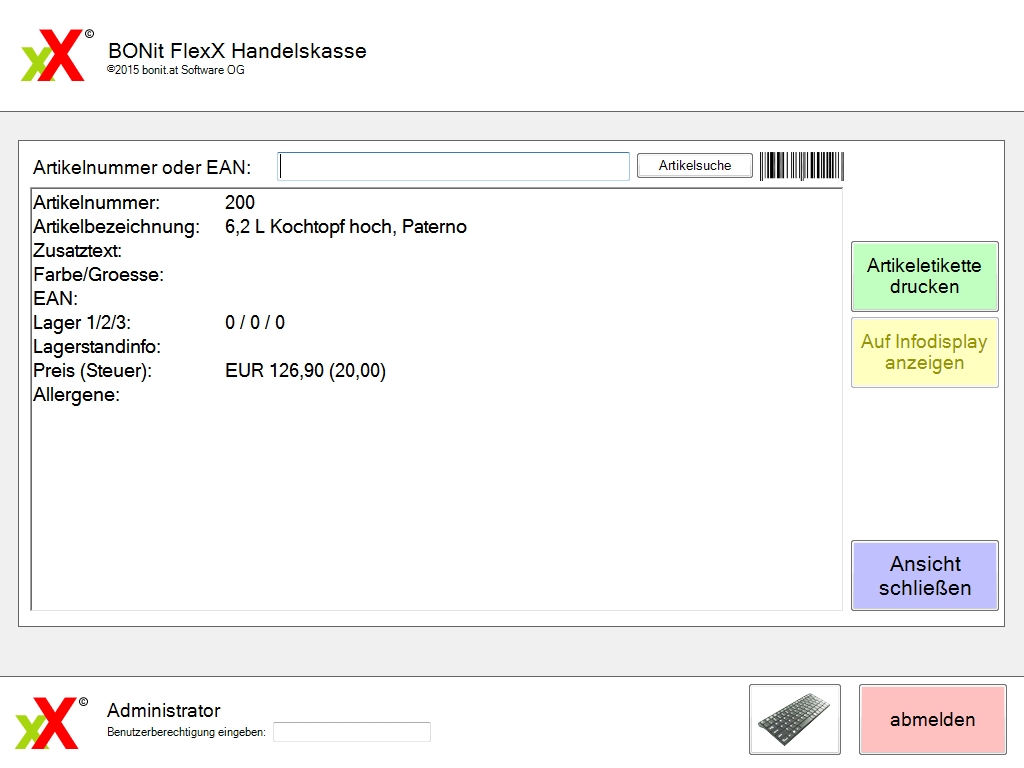This screenshot has height=768, width=1024.
Task: Click the 'Artikelnummer oder EAN:' label
Action: point(142,168)
